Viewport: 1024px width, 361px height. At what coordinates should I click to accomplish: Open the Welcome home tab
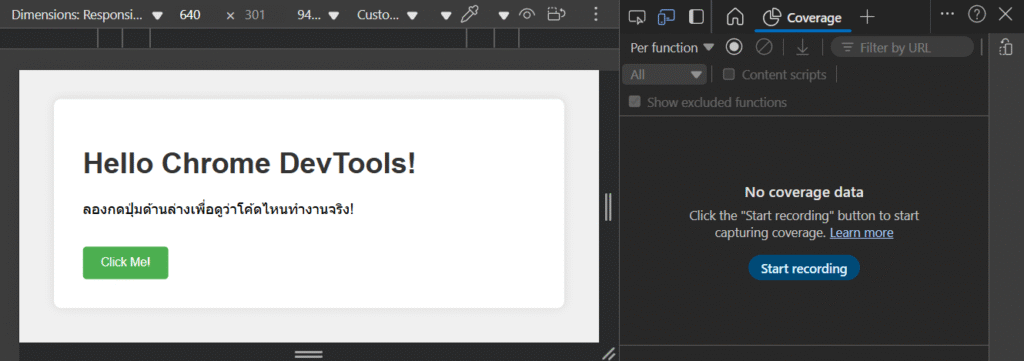[735, 17]
